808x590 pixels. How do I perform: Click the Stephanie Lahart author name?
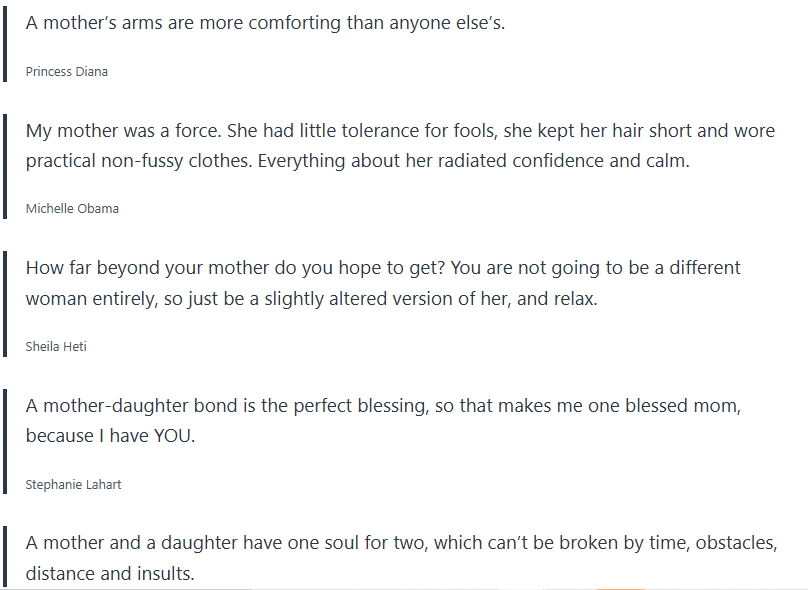click(x=74, y=485)
